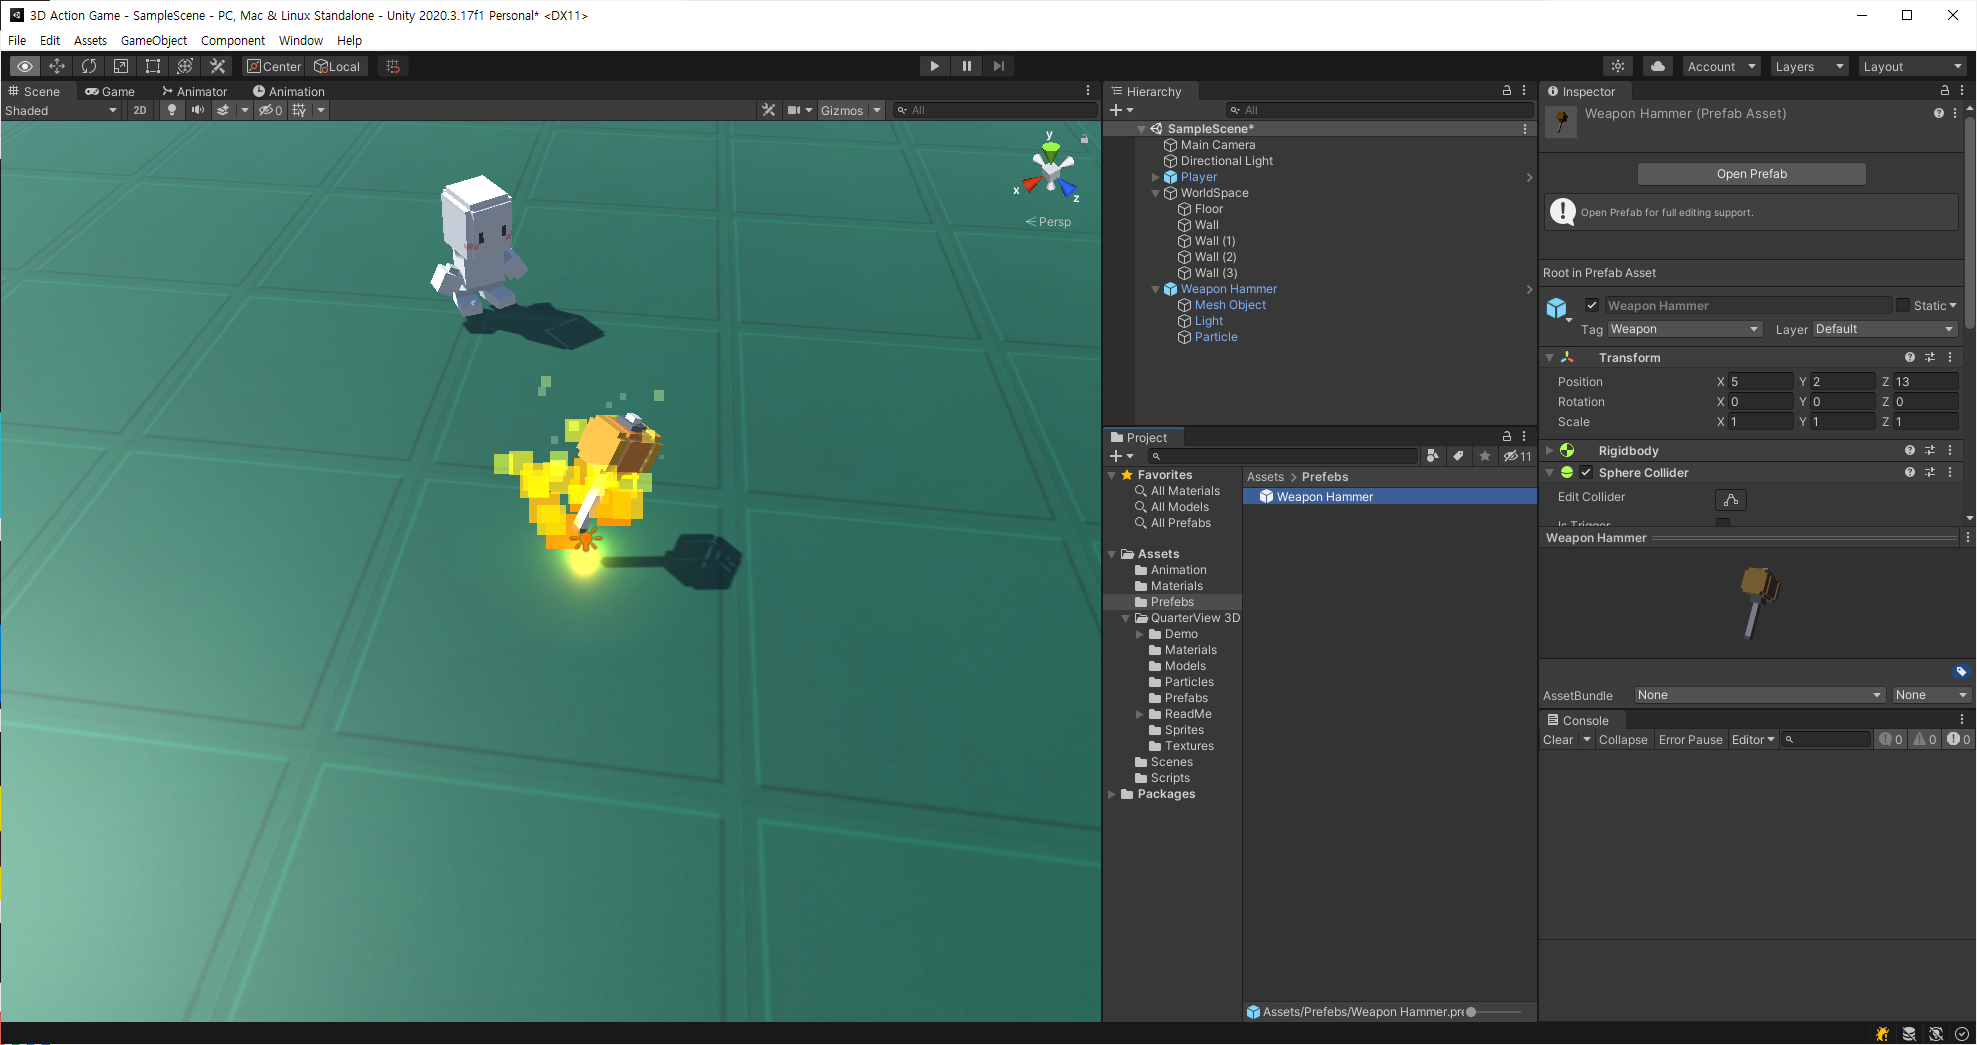Select the Move tool
The width and height of the screenshot is (1977, 1045).
pos(57,66)
